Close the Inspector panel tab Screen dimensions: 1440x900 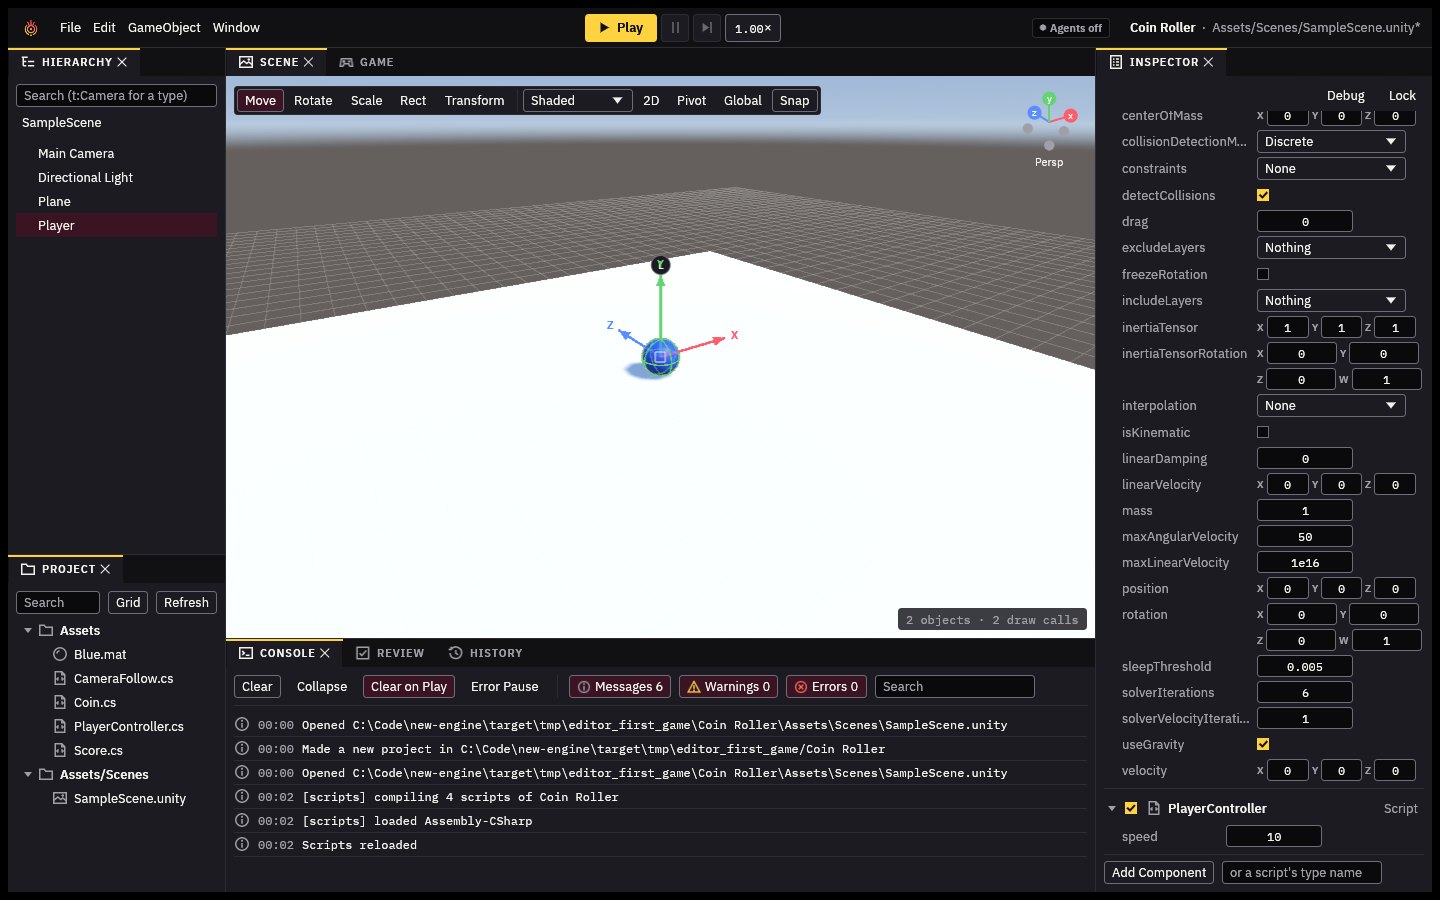point(1208,62)
